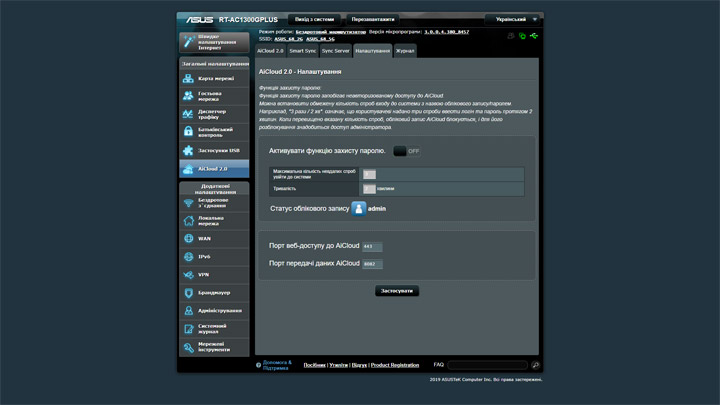Toggle the password protection OFF switch
The height and width of the screenshot is (405, 720).
click(x=407, y=151)
